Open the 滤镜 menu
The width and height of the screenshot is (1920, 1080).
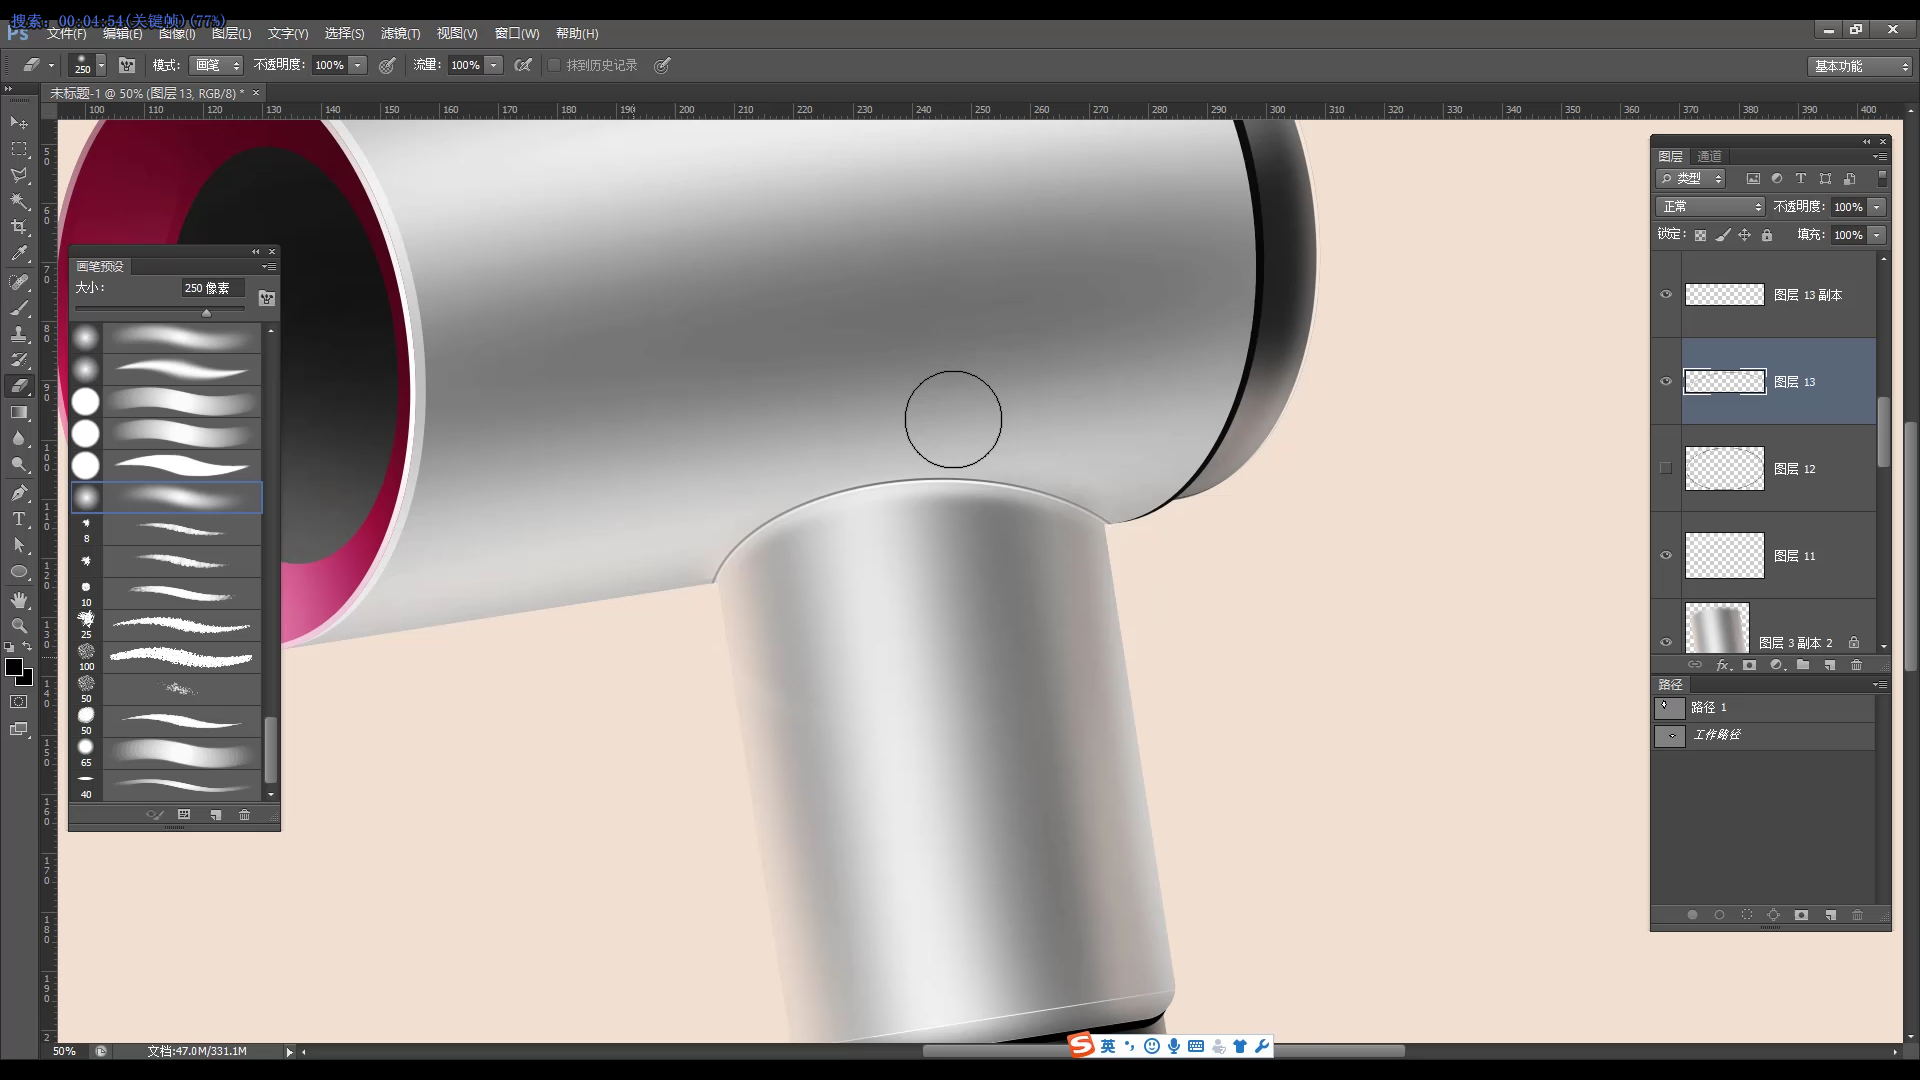400,33
